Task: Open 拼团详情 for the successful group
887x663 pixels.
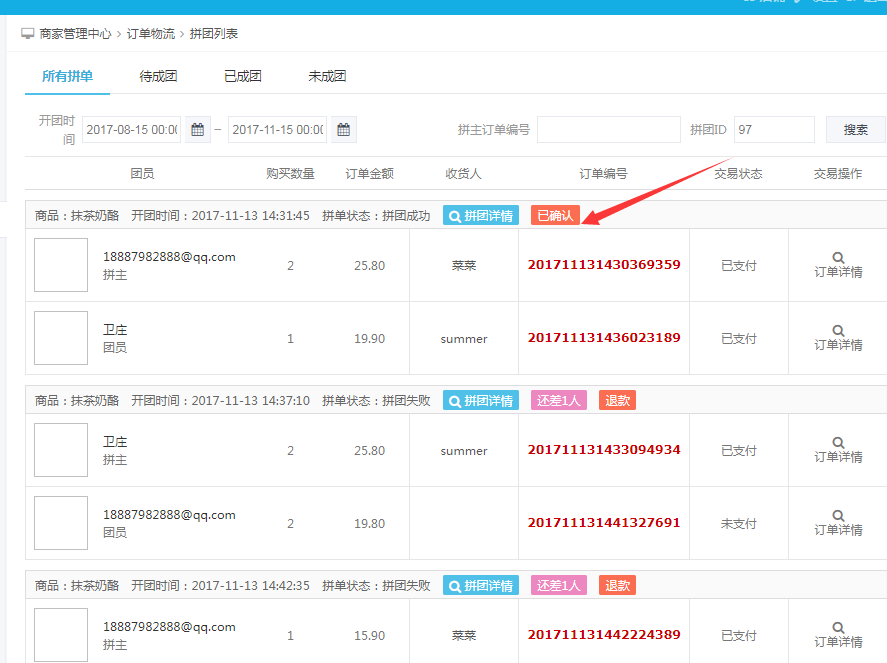Action: click(x=481, y=215)
